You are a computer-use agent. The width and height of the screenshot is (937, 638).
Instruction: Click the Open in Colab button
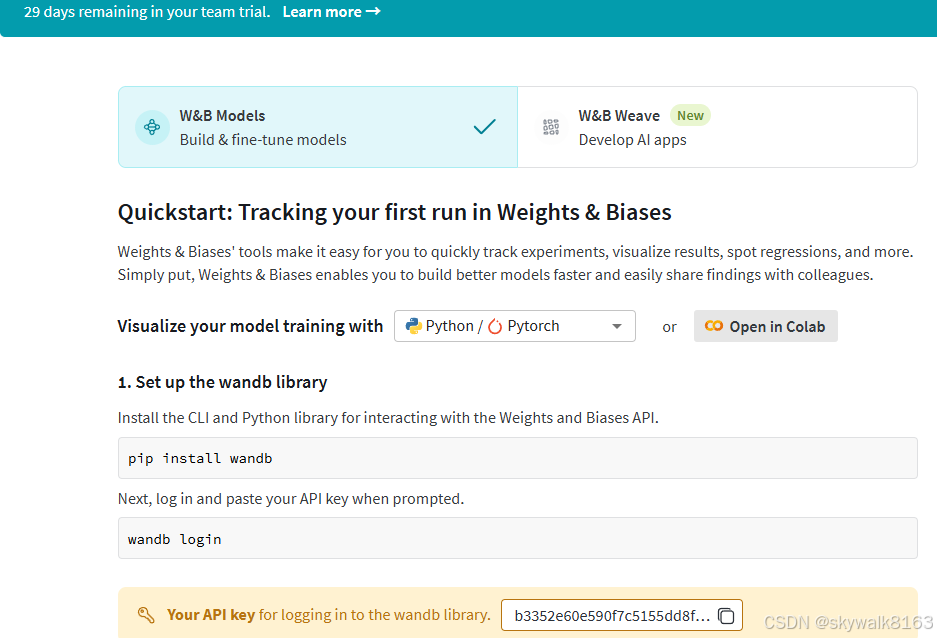click(x=765, y=326)
